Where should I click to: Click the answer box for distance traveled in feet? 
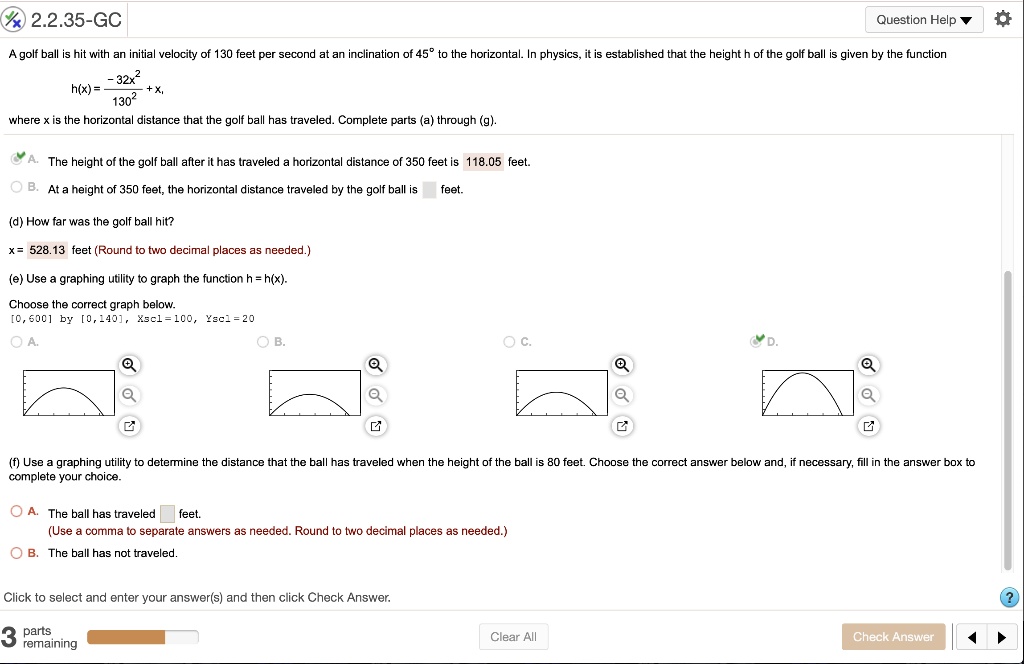pos(167,514)
